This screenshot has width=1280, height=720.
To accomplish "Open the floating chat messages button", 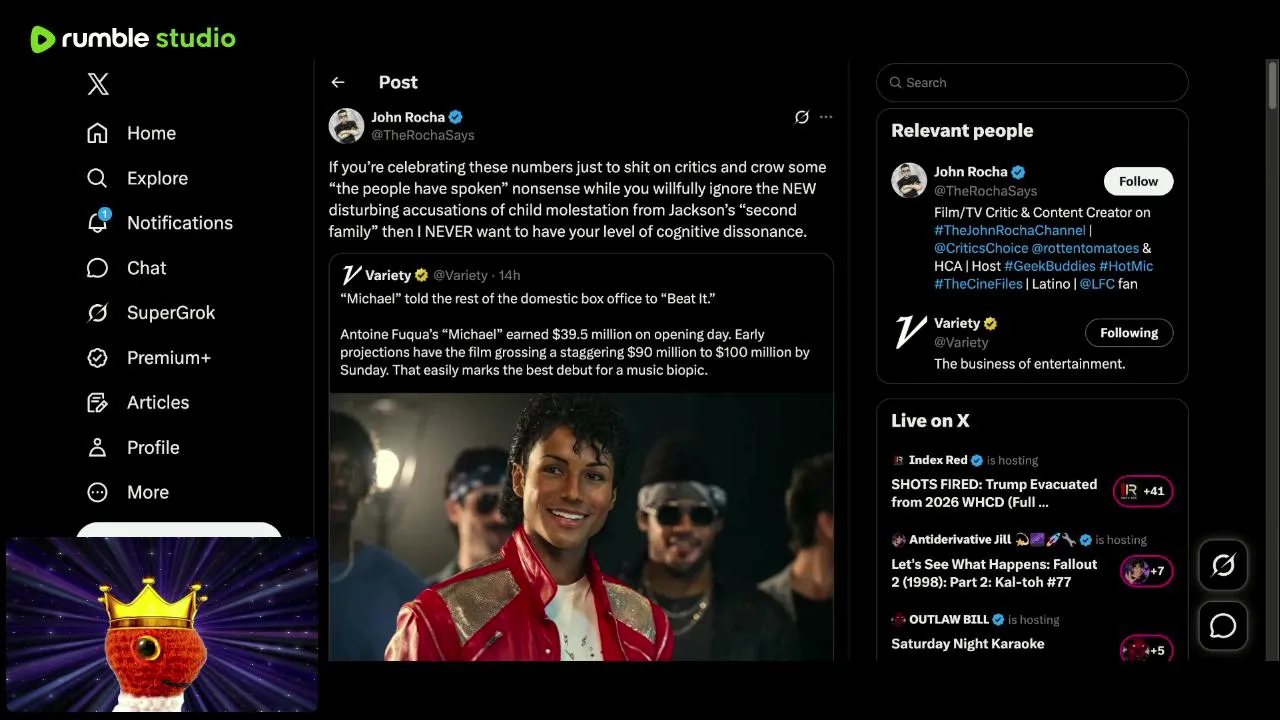I will click(1223, 626).
